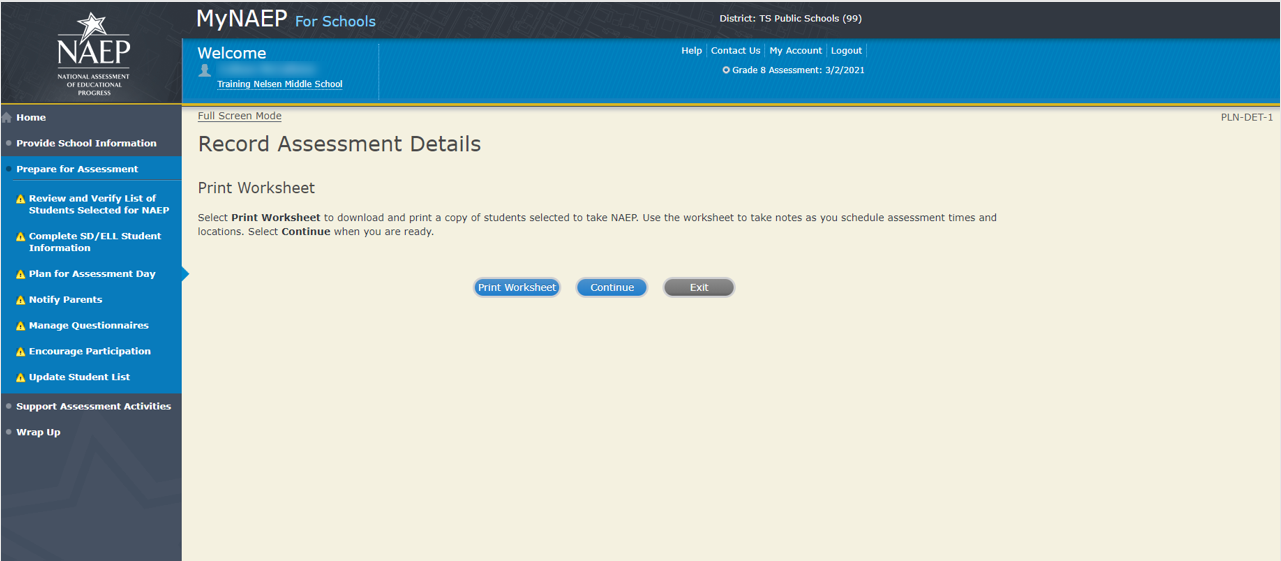Open Review and Verify List of Students
1281x561 pixels.
coord(98,204)
